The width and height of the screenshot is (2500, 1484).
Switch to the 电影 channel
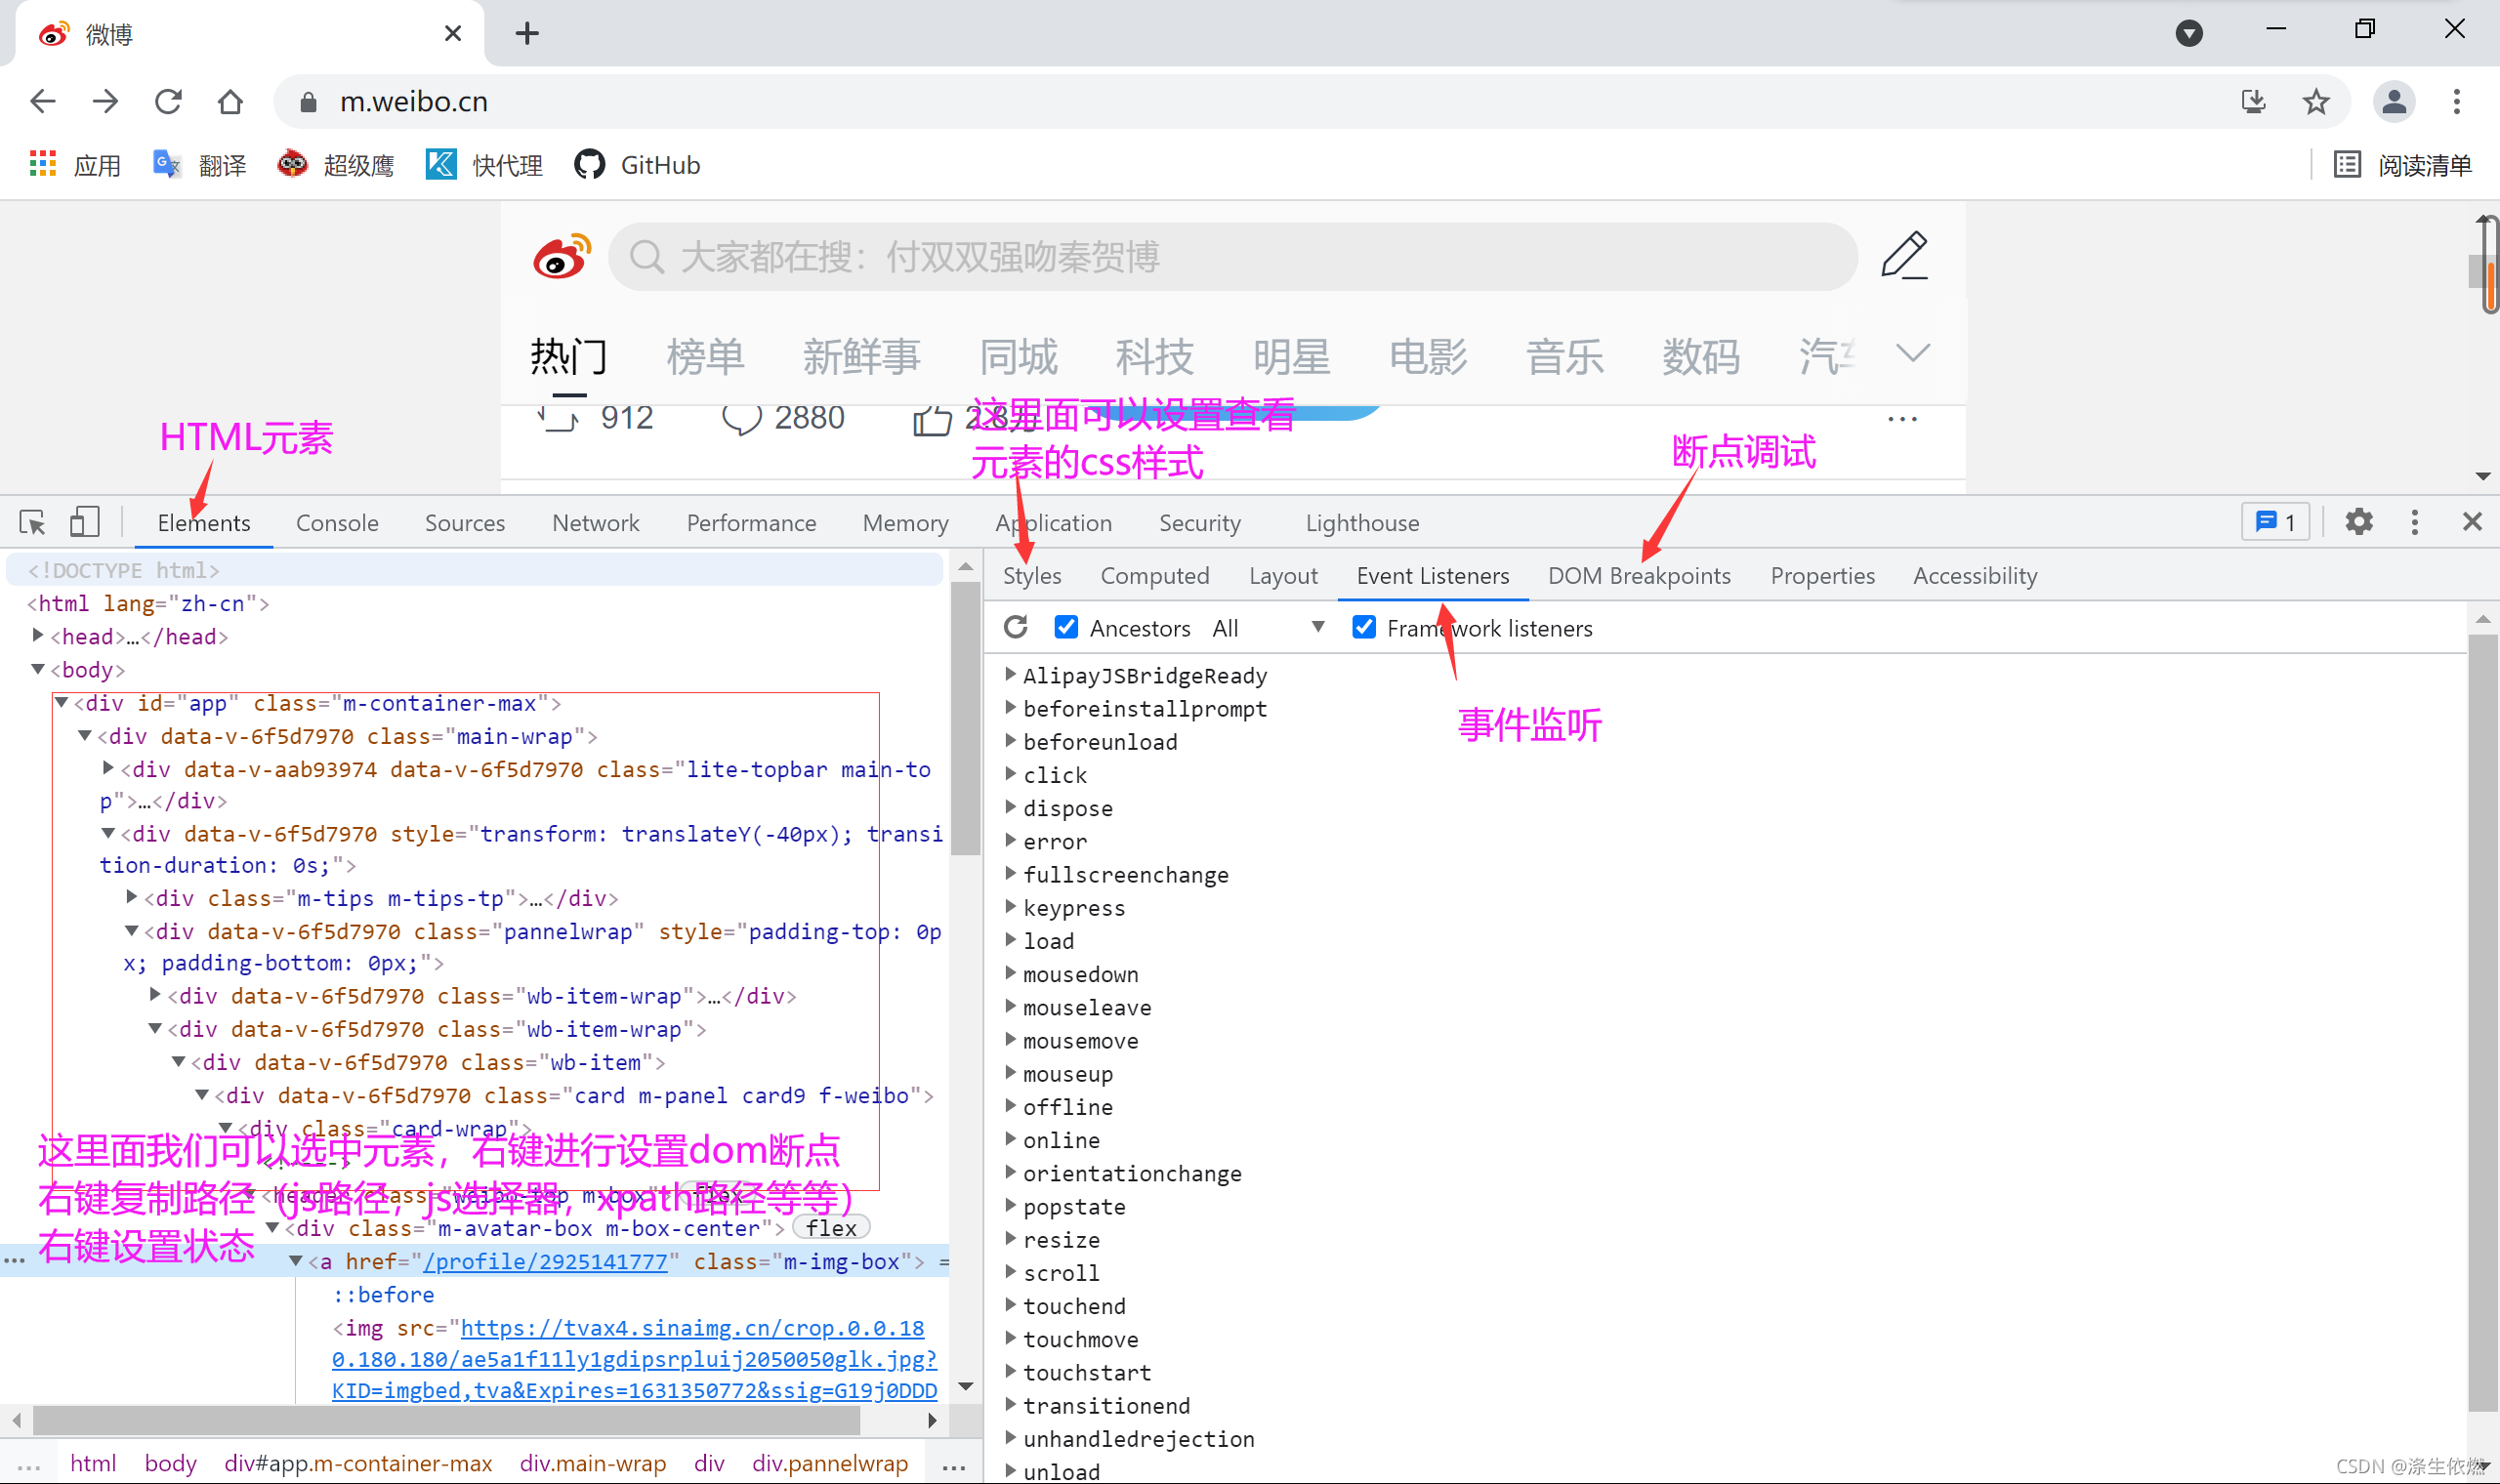(1428, 356)
